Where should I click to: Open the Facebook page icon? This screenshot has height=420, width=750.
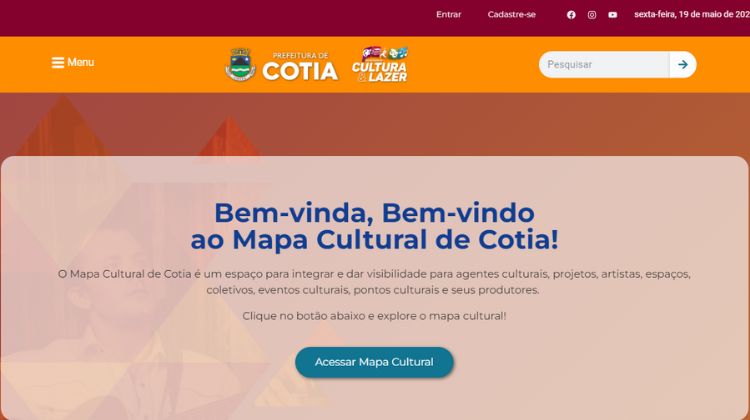571,15
